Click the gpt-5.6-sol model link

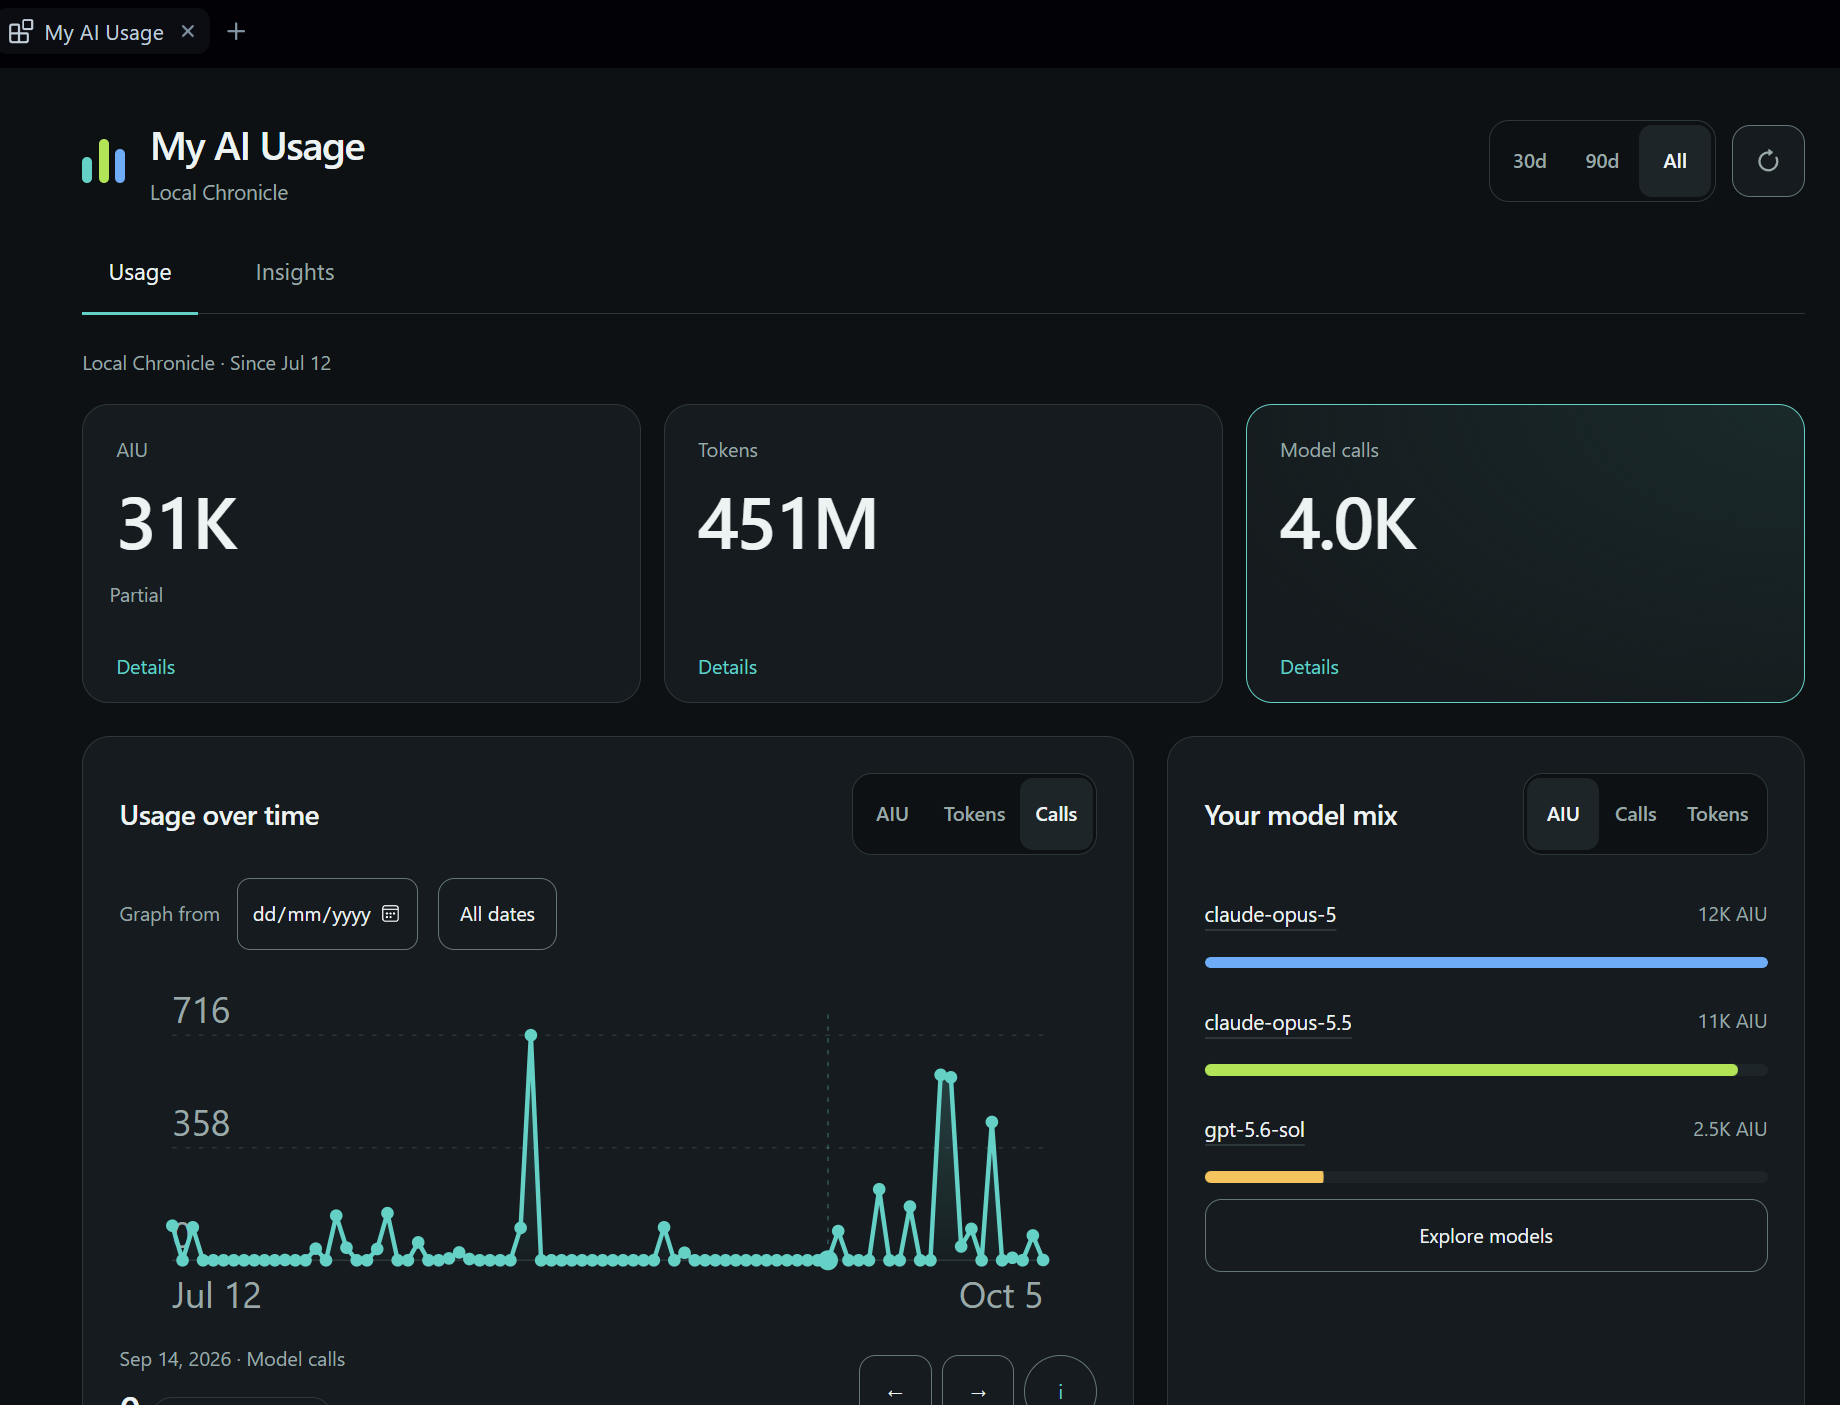(x=1254, y=1130)
